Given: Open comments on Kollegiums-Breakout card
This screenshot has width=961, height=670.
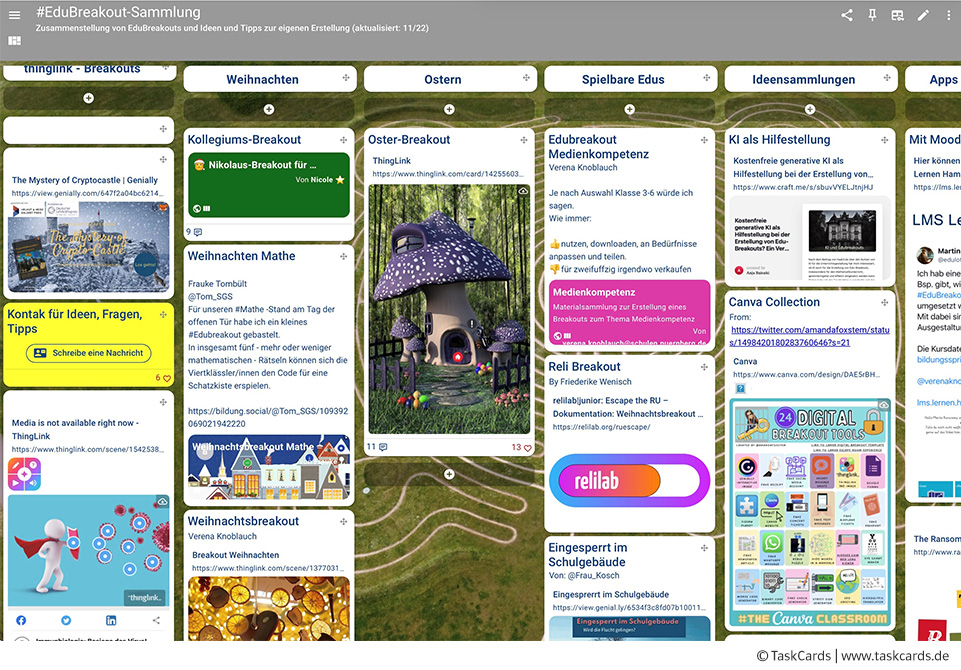Looking at the screenshot, I should (198, 232).
